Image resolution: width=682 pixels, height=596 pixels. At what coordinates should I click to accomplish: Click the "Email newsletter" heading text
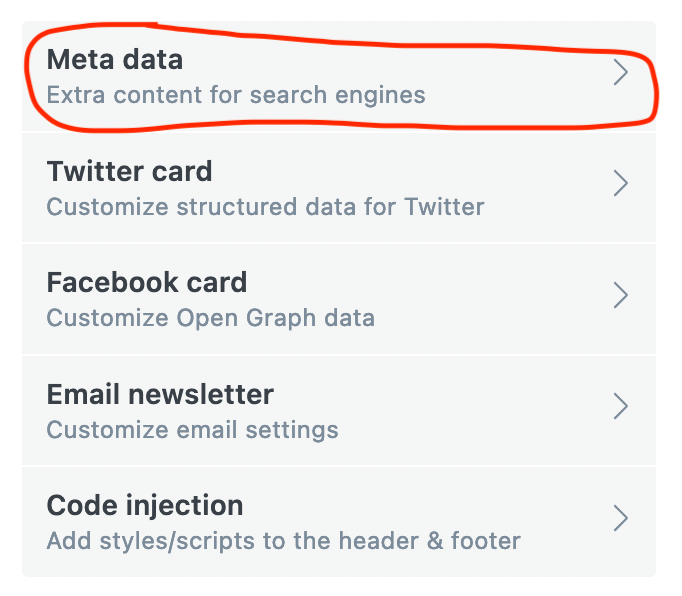[160, 393]
